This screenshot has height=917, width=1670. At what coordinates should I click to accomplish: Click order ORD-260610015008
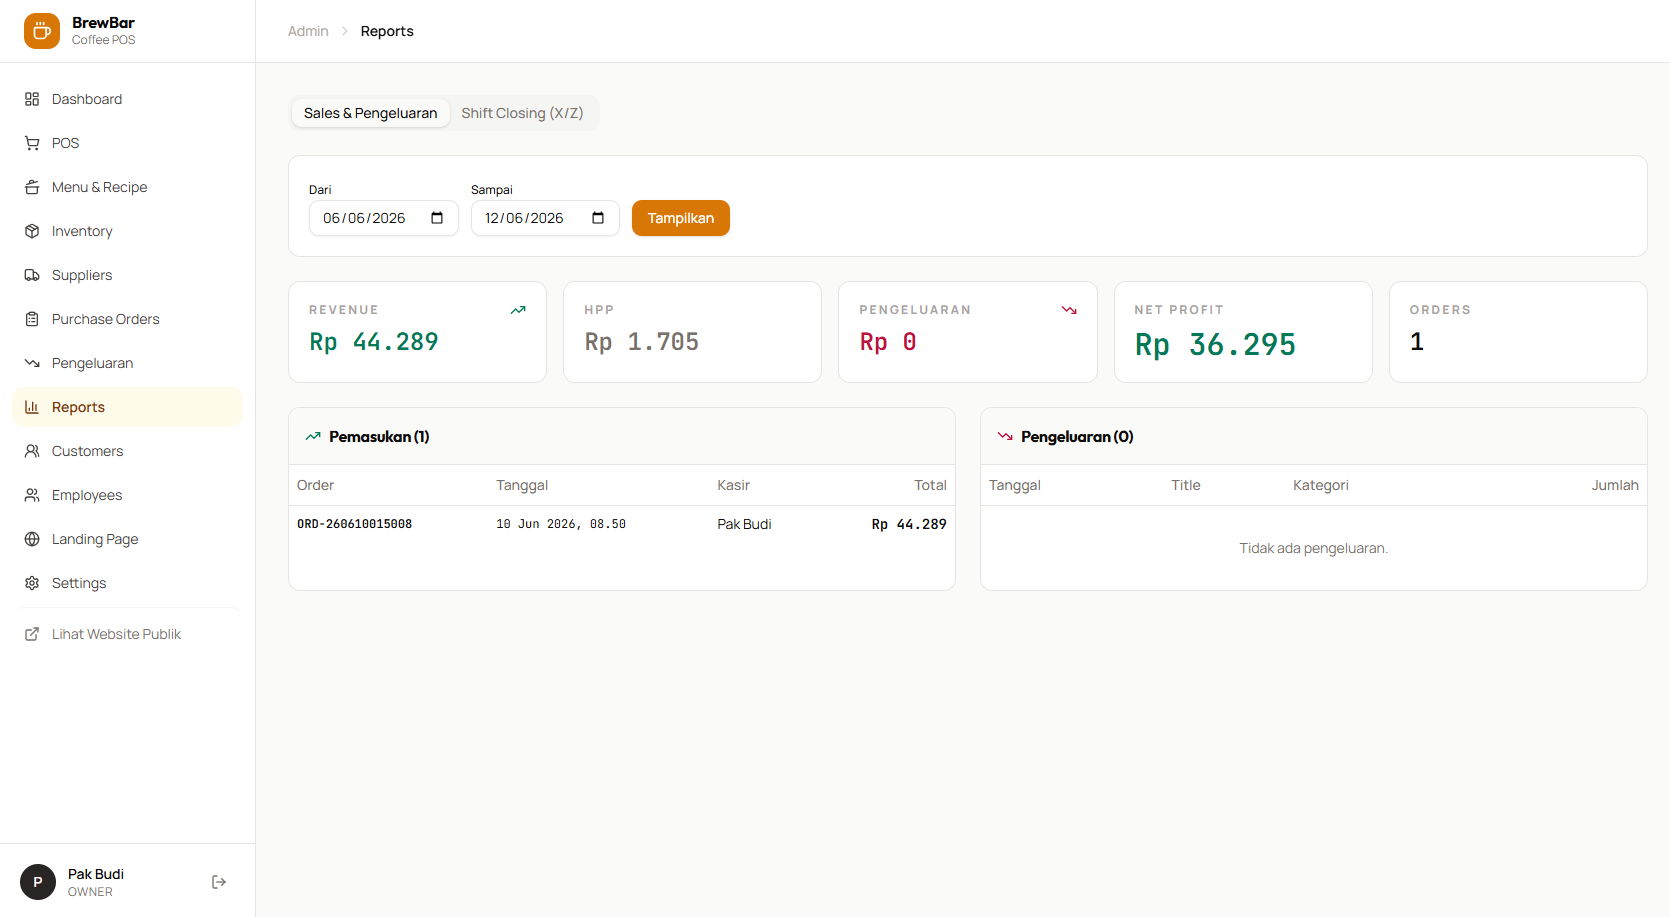point(354,524)
